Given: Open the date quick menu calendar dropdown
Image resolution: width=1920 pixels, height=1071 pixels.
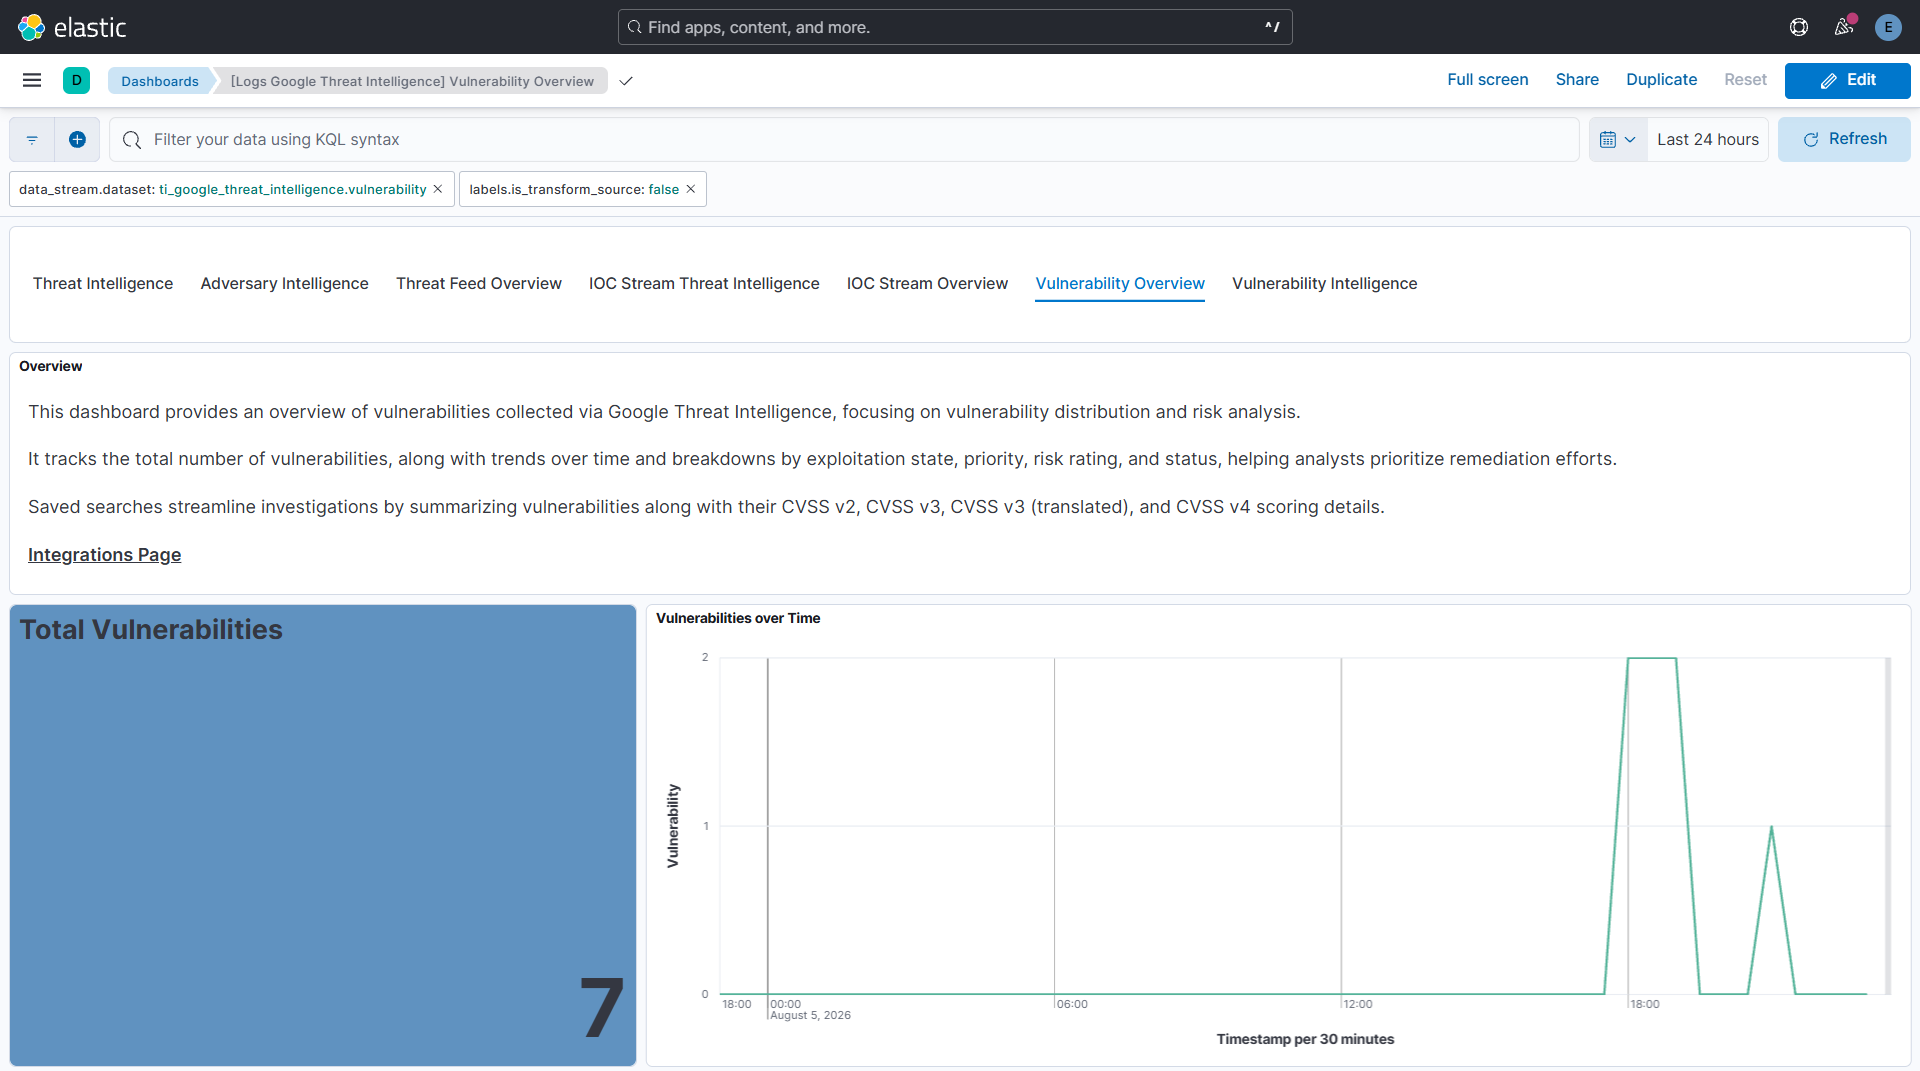Looking at the screenshot, I should (x=1617, y=140).
